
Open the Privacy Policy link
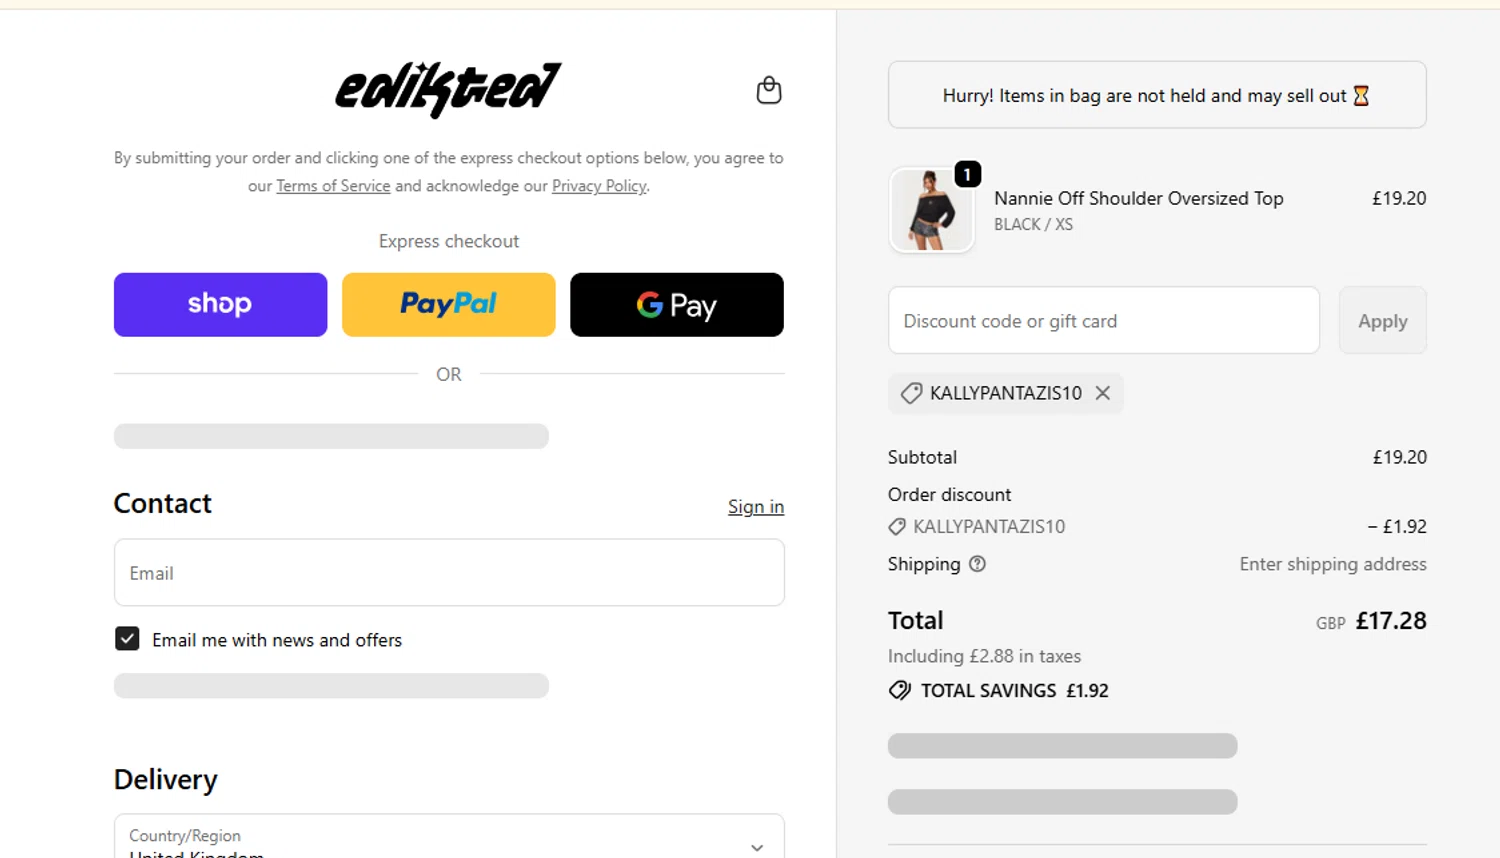[599, 186]
